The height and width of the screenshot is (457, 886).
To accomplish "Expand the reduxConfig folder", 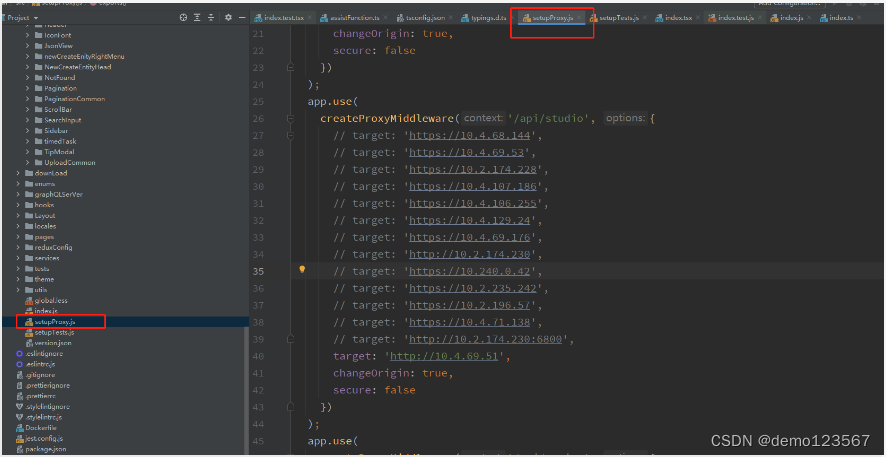I will (x=18, y=247).
